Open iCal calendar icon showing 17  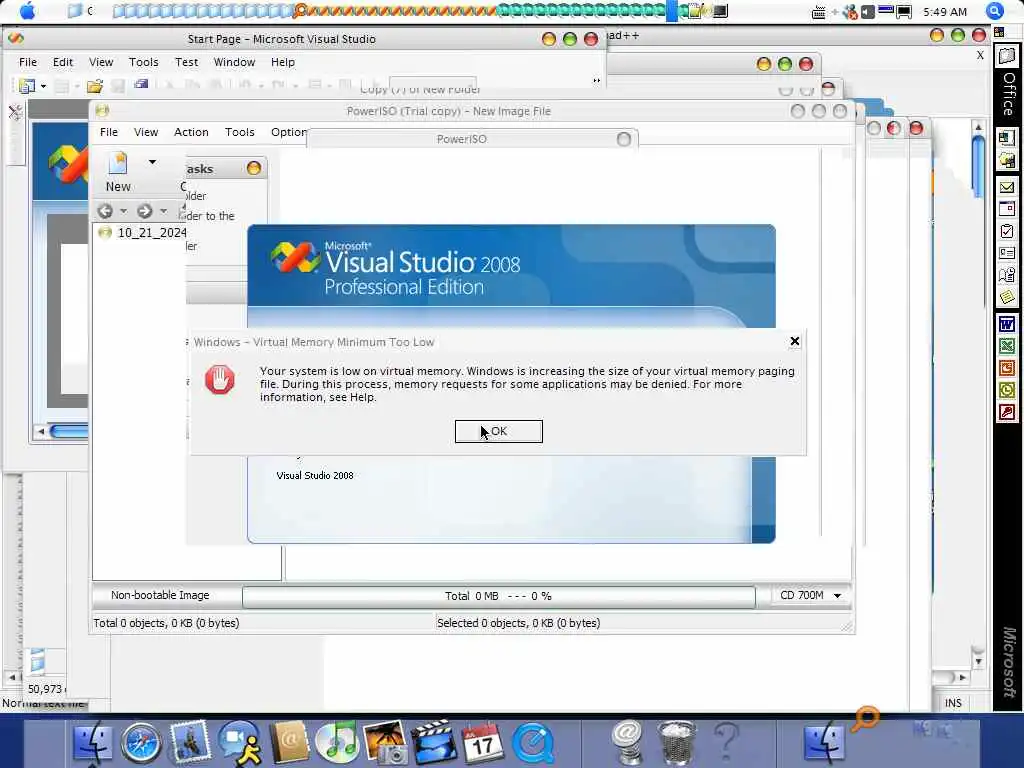pos(483,743)
